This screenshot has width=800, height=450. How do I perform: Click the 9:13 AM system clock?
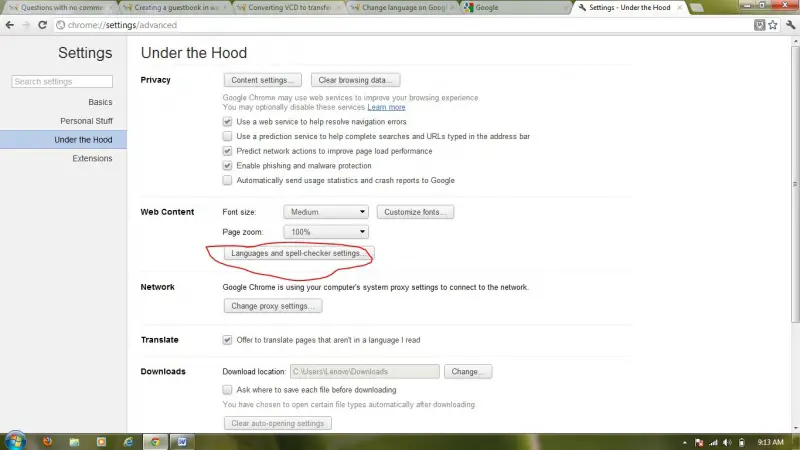(x=770, y=442)
